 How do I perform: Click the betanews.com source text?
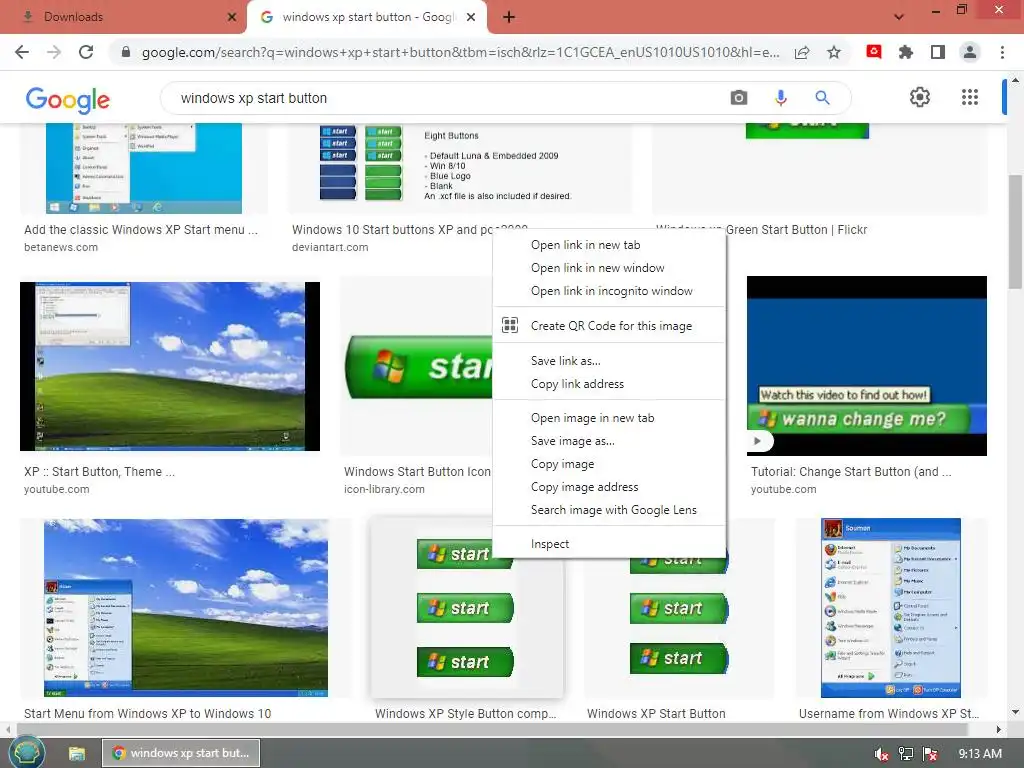61,248
